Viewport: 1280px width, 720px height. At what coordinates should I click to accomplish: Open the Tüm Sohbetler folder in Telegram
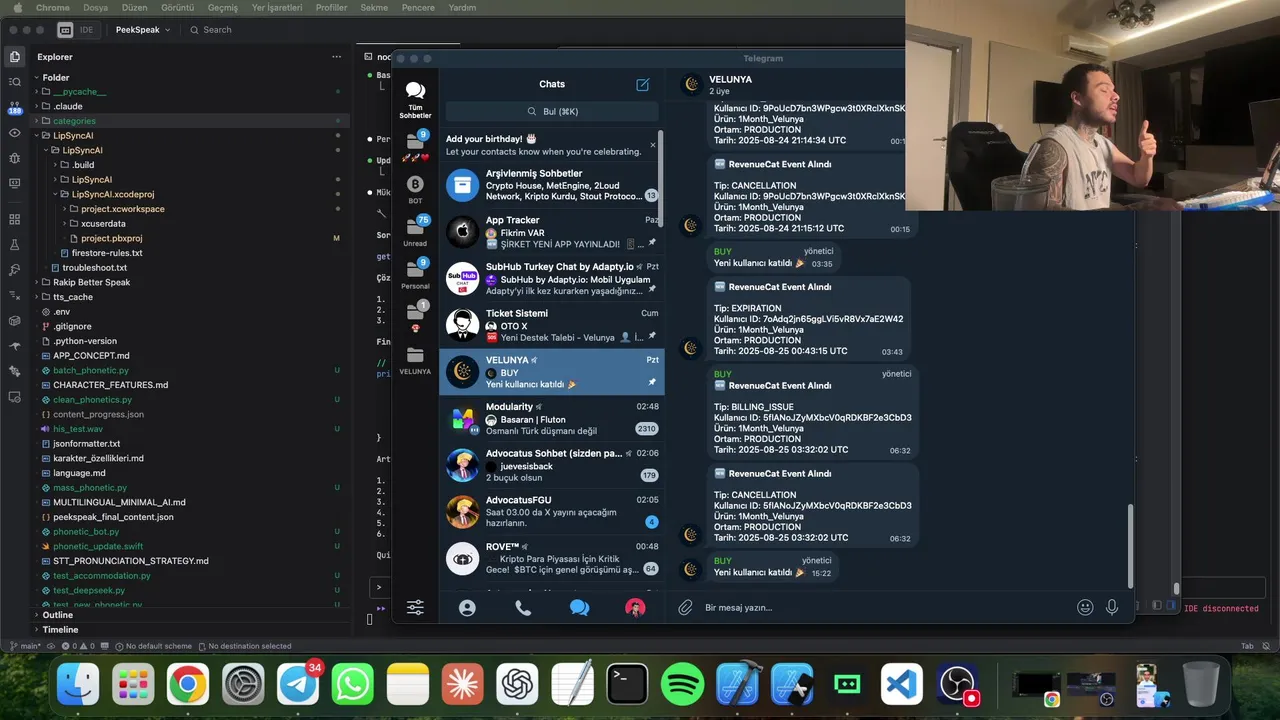pyautogui.click(x=415, y=100)
